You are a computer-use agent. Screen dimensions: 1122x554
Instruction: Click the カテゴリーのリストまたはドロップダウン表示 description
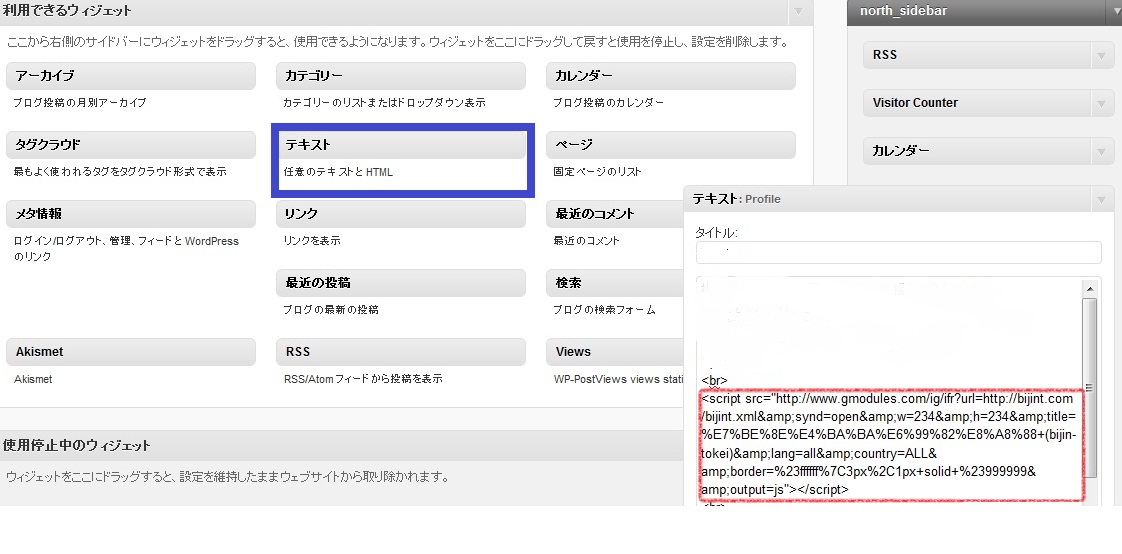(384, 103)
